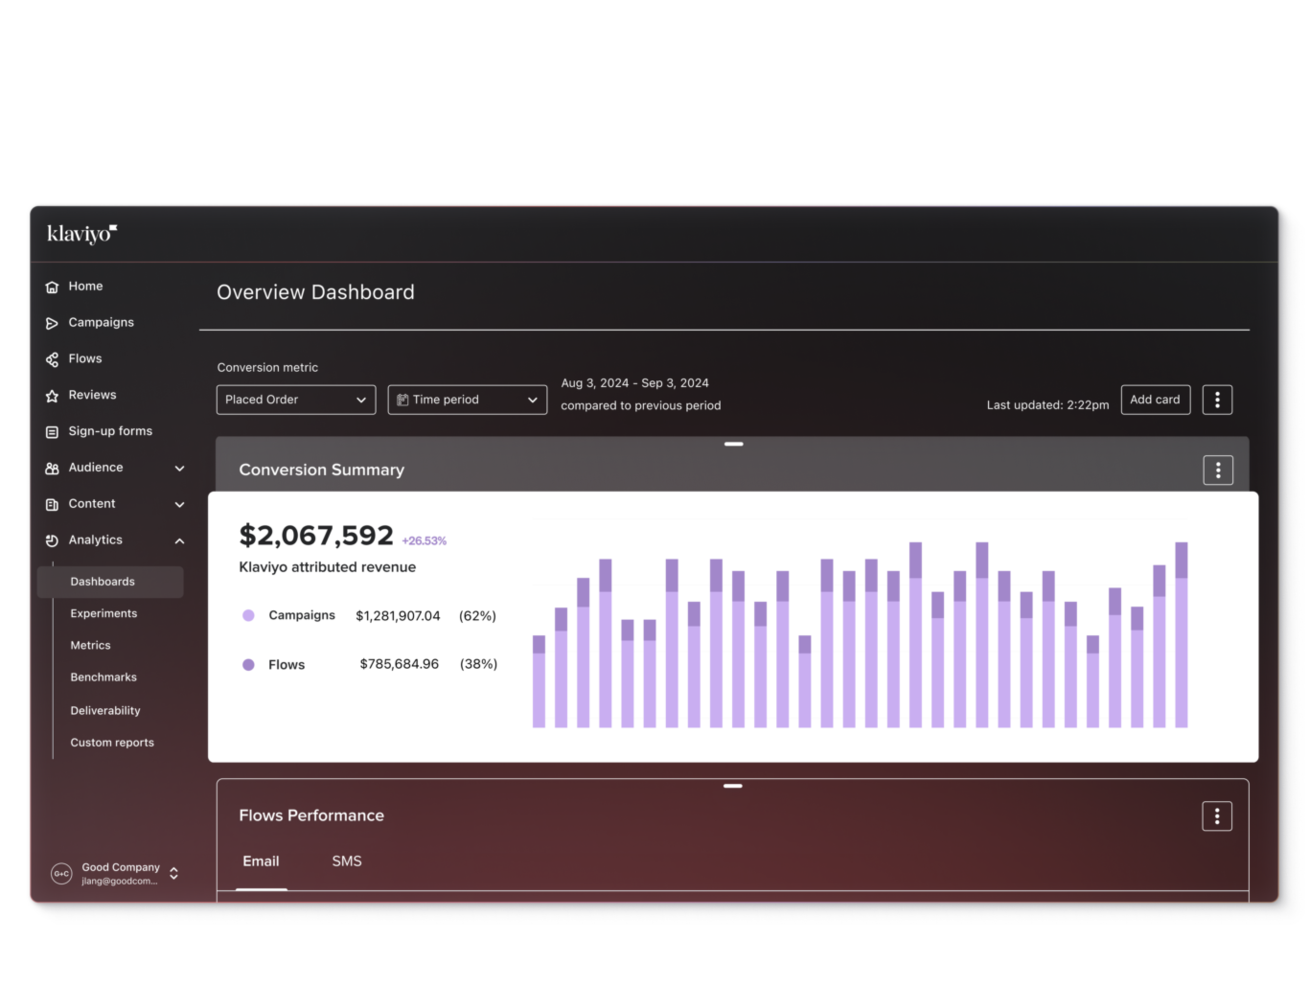
Task: Click the Campaigns $1,281,907.04 value
Action: 398,616
